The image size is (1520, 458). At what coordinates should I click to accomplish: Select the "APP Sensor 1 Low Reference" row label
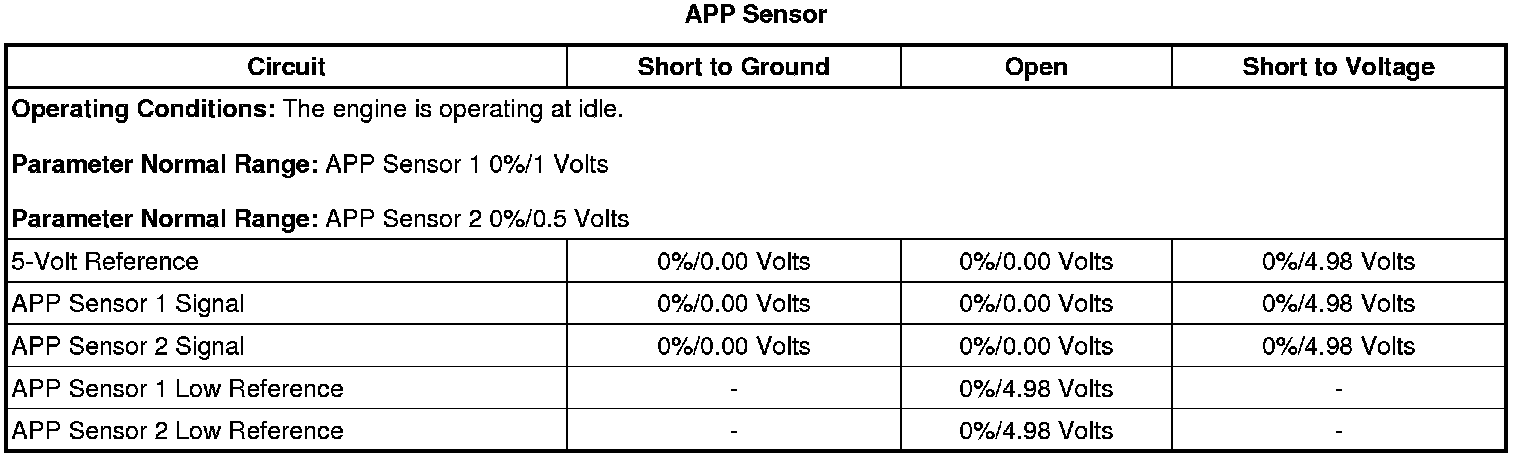pos(177,388)
